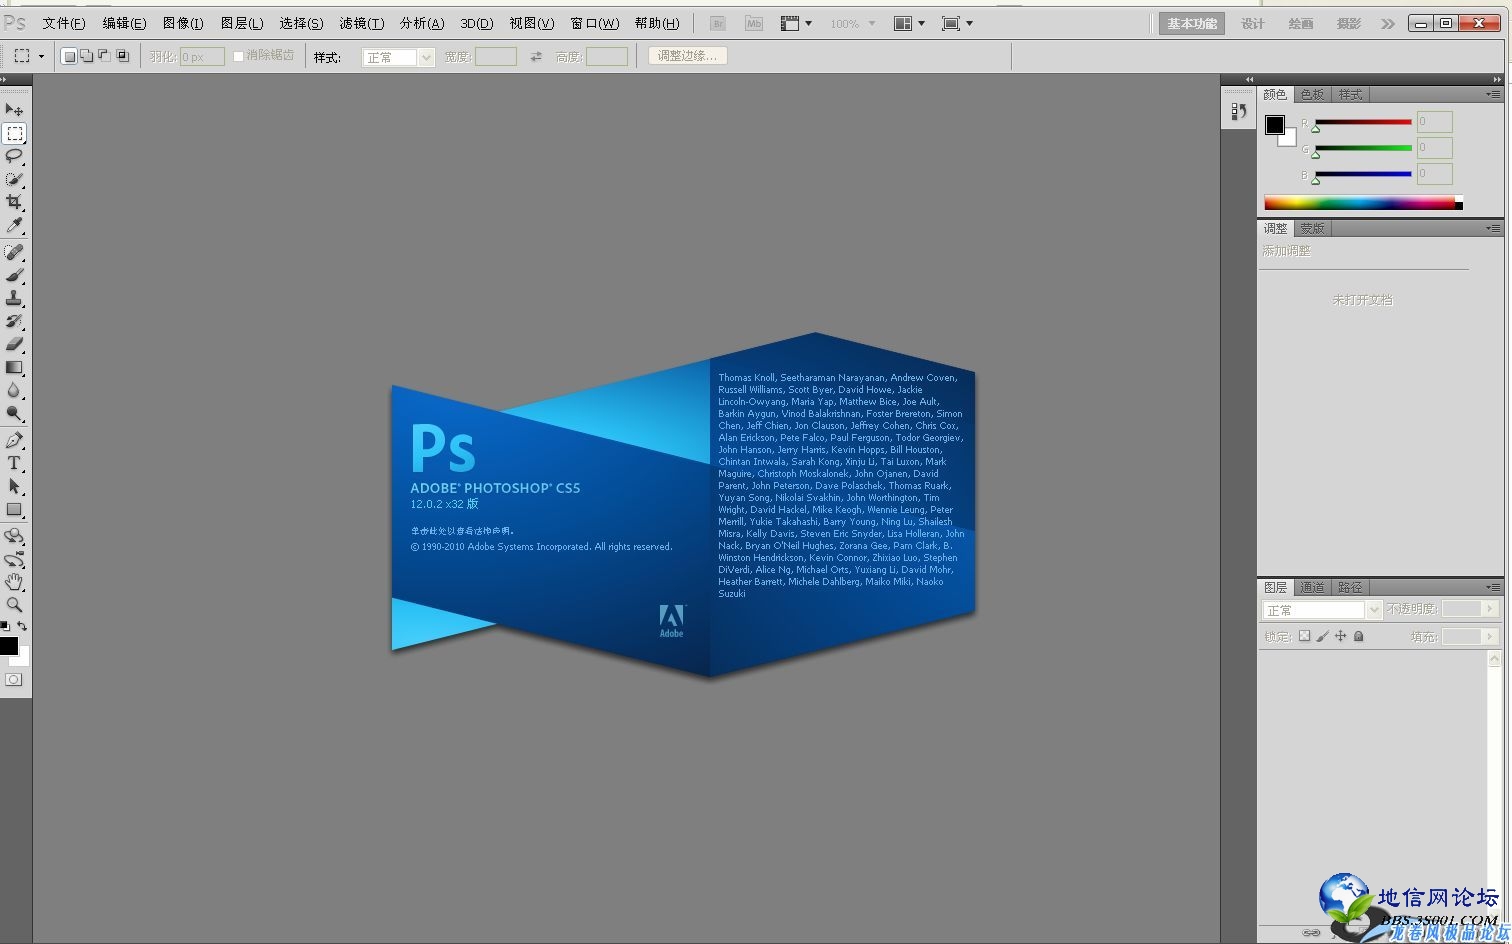Select the Clone Stamp tool

14,298
